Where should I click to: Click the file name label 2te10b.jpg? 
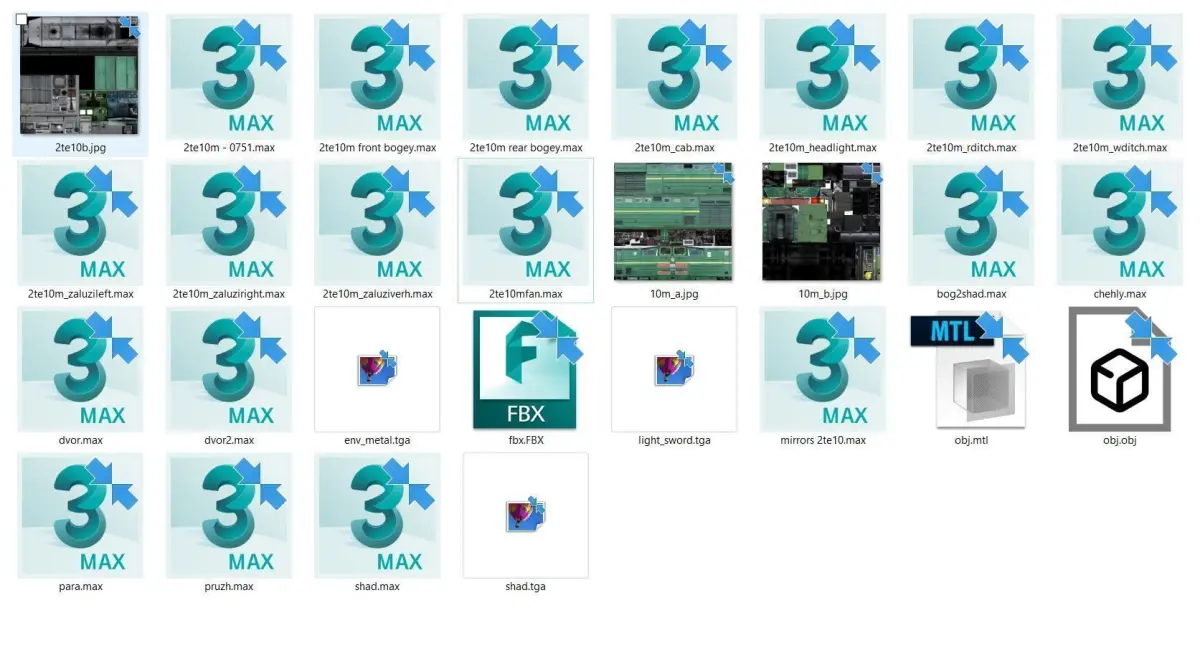(80, 148)
